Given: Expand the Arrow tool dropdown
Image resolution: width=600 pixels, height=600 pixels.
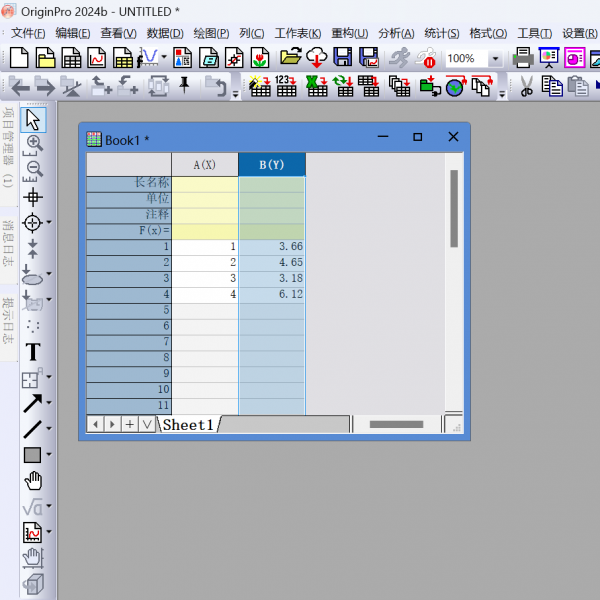Looking at the screenshot, I should click(x=49, y=402).
